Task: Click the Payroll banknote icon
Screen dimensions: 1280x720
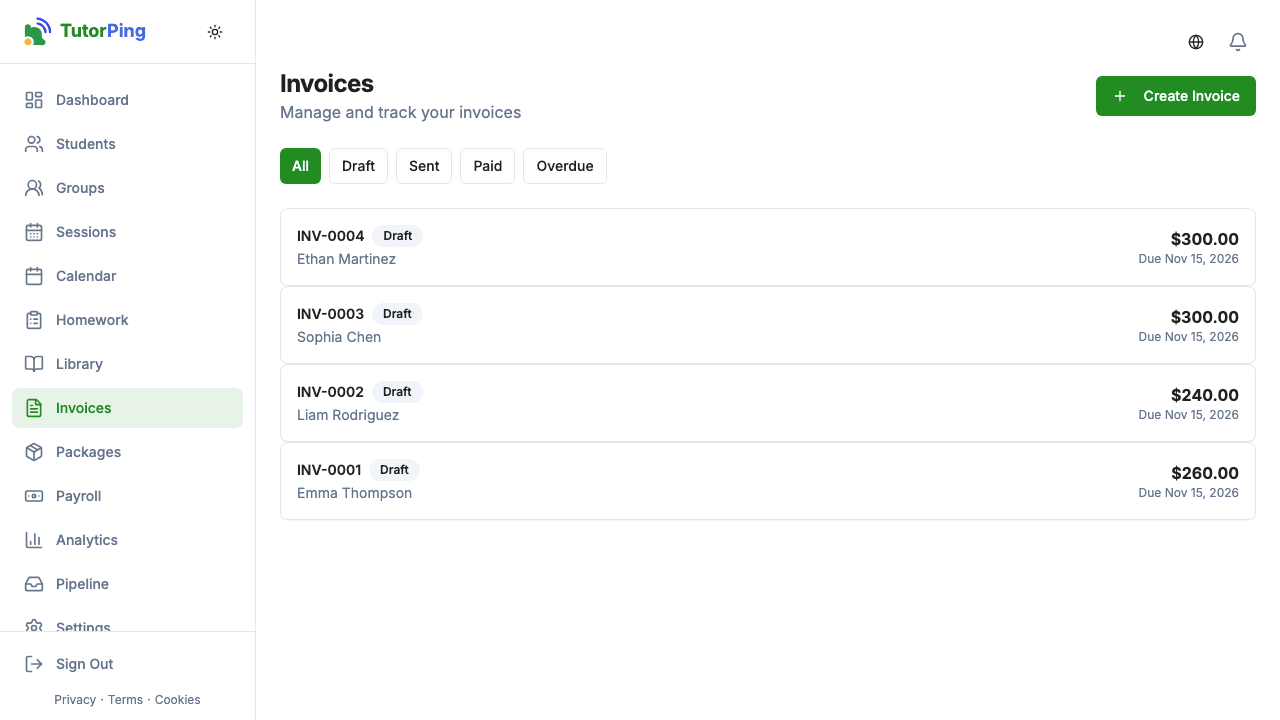Action: click(x=34, y=496)
